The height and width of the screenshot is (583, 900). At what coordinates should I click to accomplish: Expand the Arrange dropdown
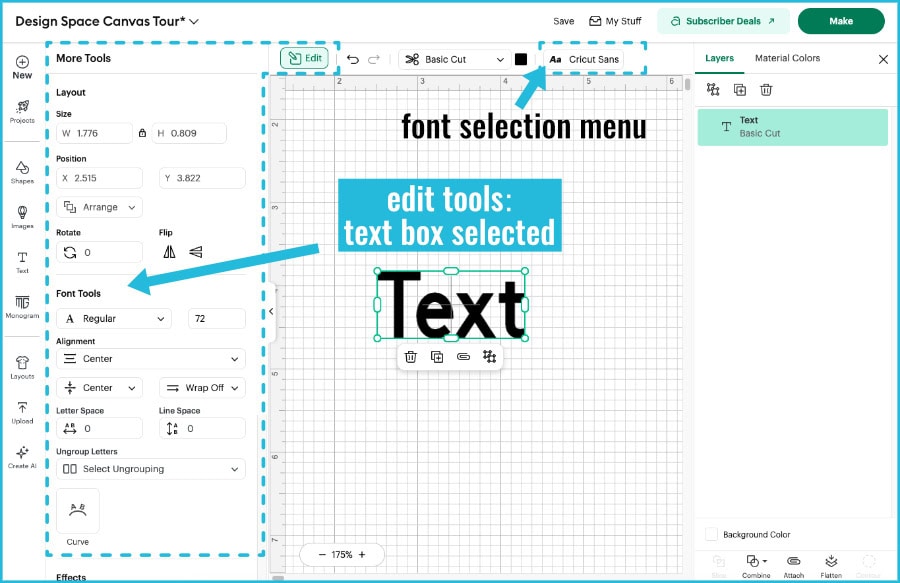(99, 207)
